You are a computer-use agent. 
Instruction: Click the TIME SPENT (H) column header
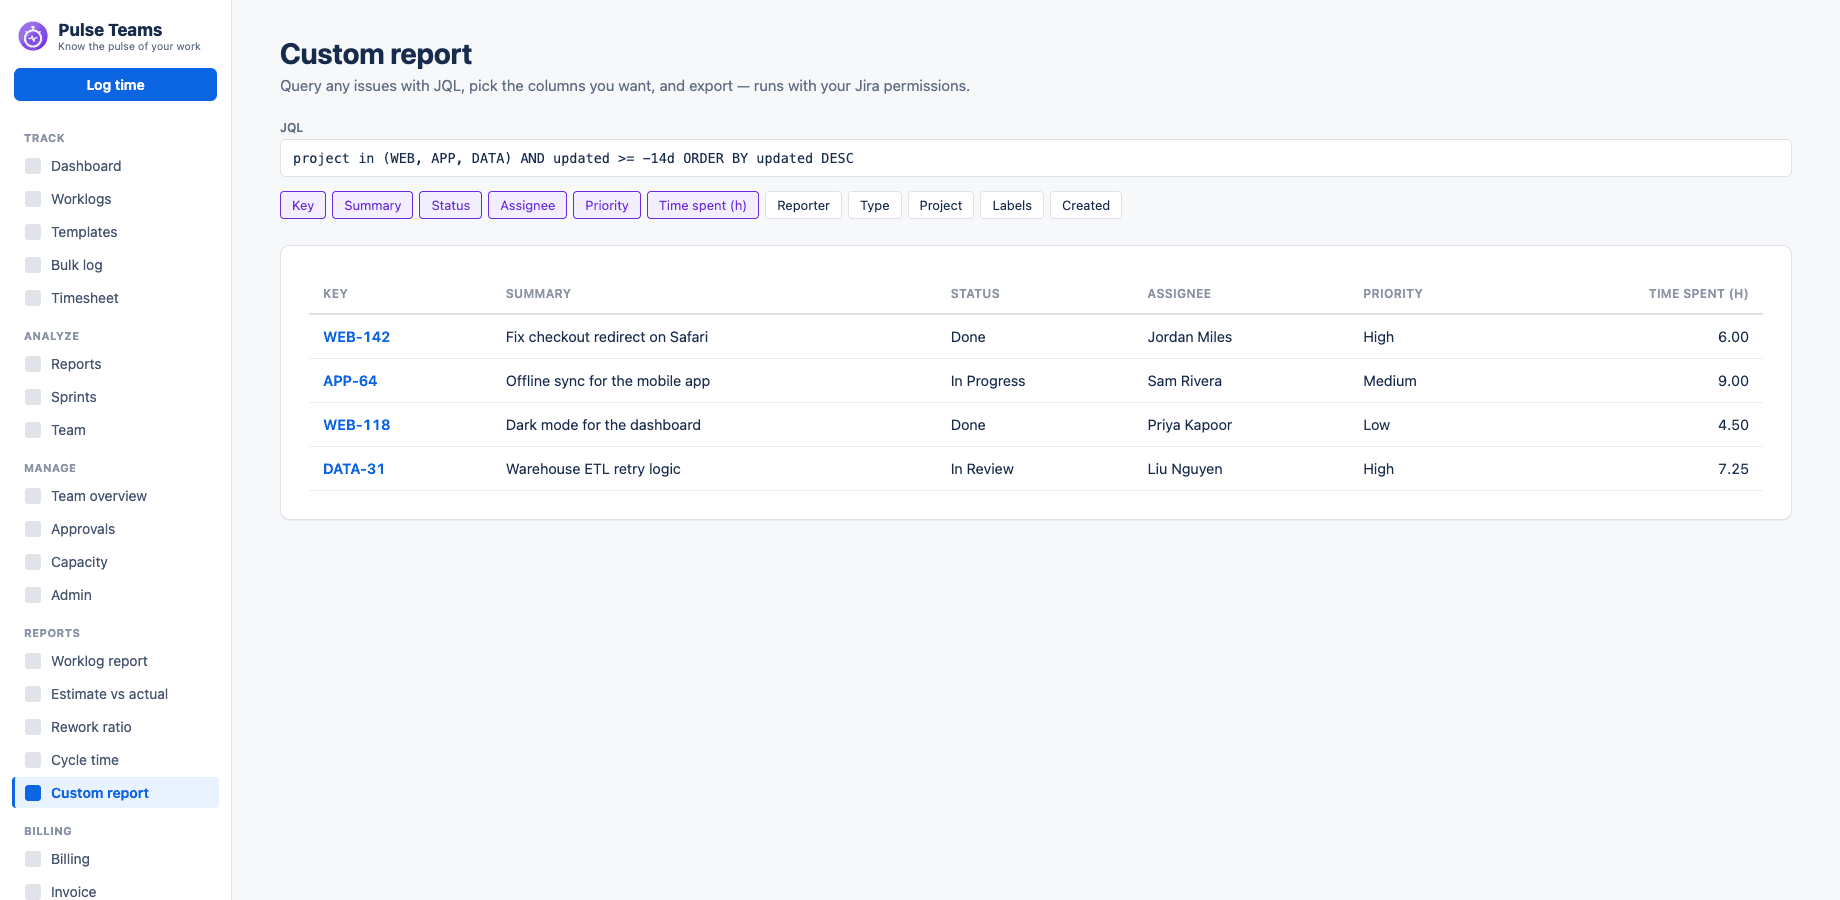click(x=1698, y=294)
